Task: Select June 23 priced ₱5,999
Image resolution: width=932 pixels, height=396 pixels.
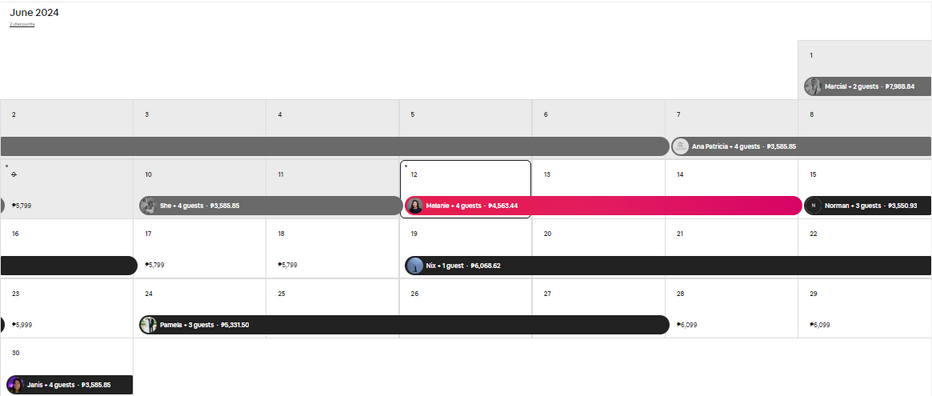Action: [x=67, y=308]
